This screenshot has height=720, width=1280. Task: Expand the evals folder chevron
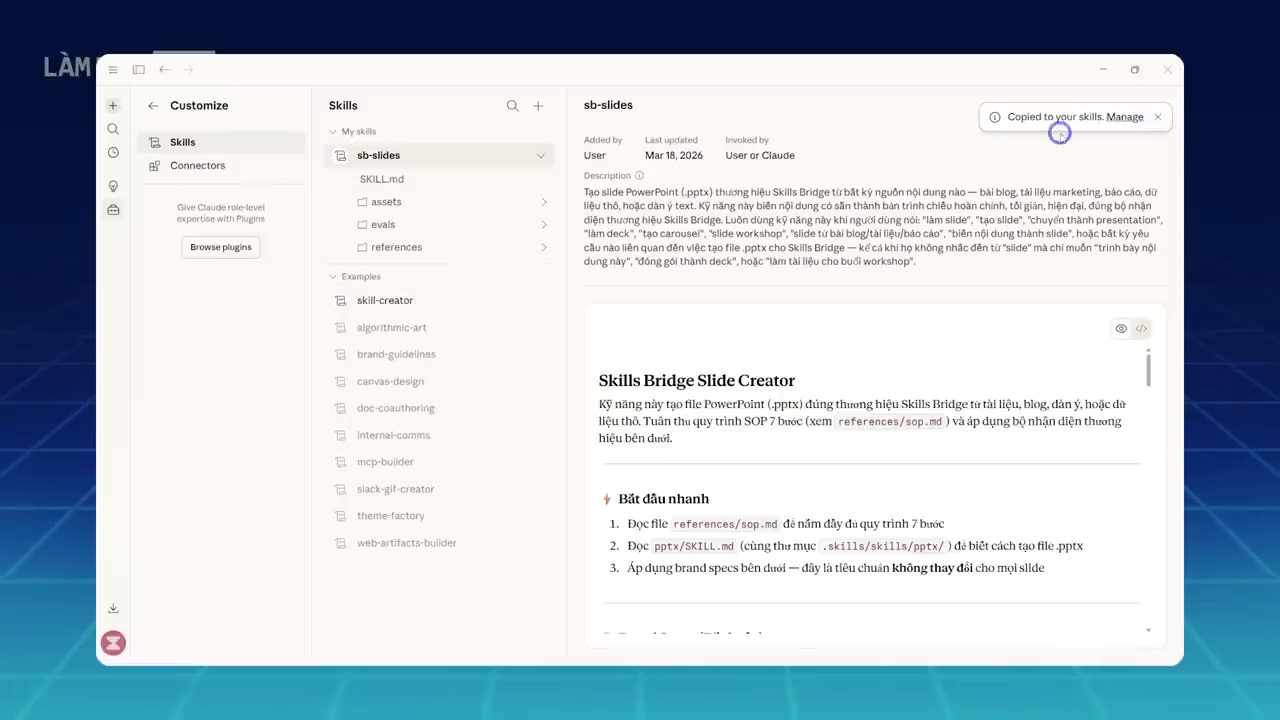click(x=544, y=225)
